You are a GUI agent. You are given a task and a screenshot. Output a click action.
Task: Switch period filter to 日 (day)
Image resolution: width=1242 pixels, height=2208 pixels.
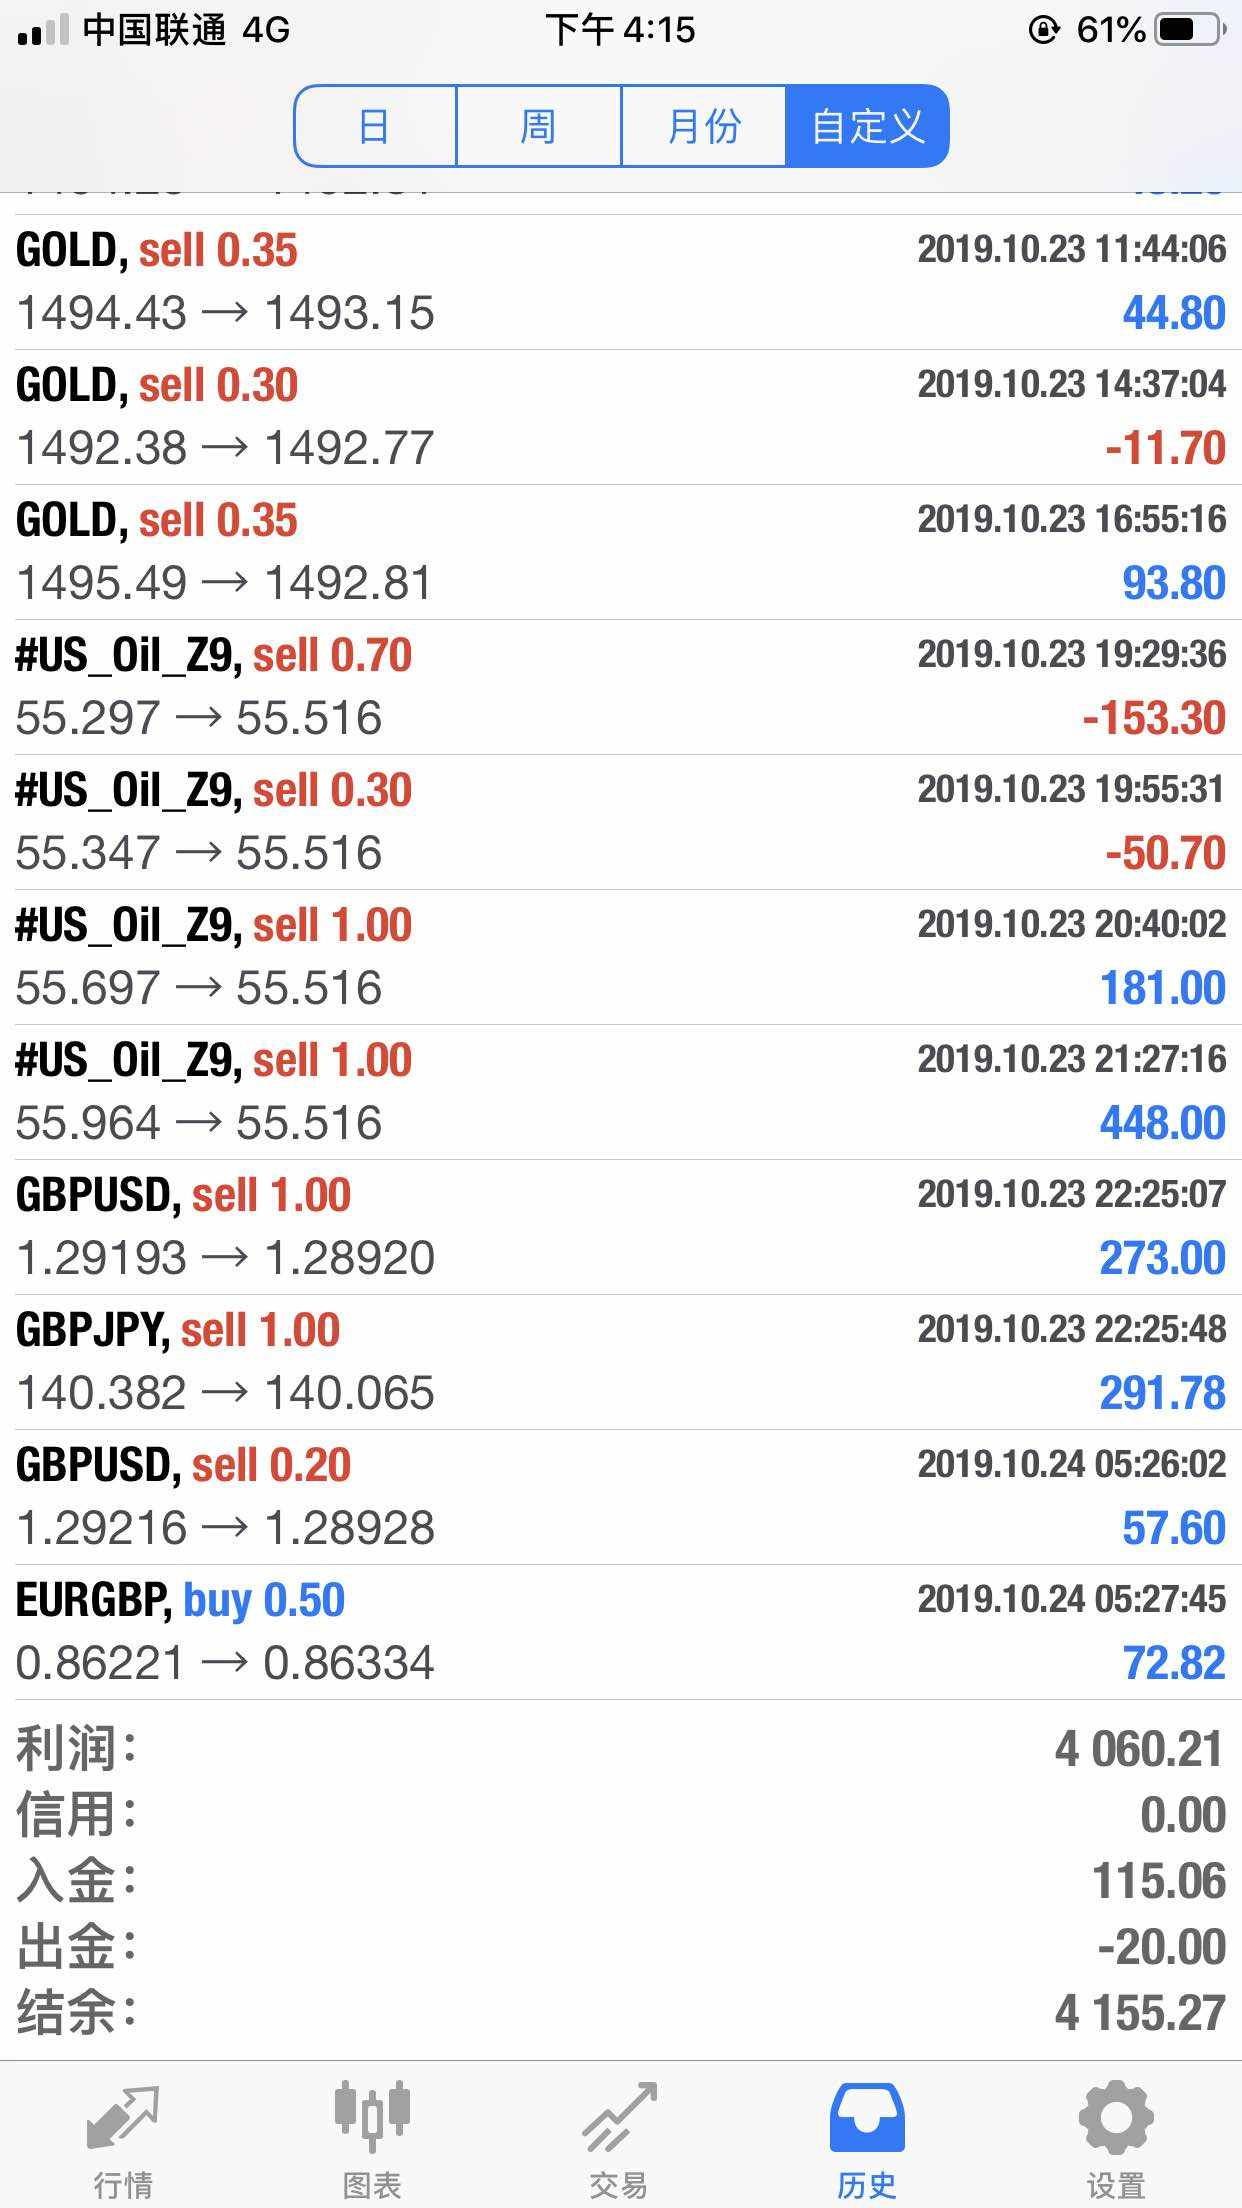tap(375, 126)
